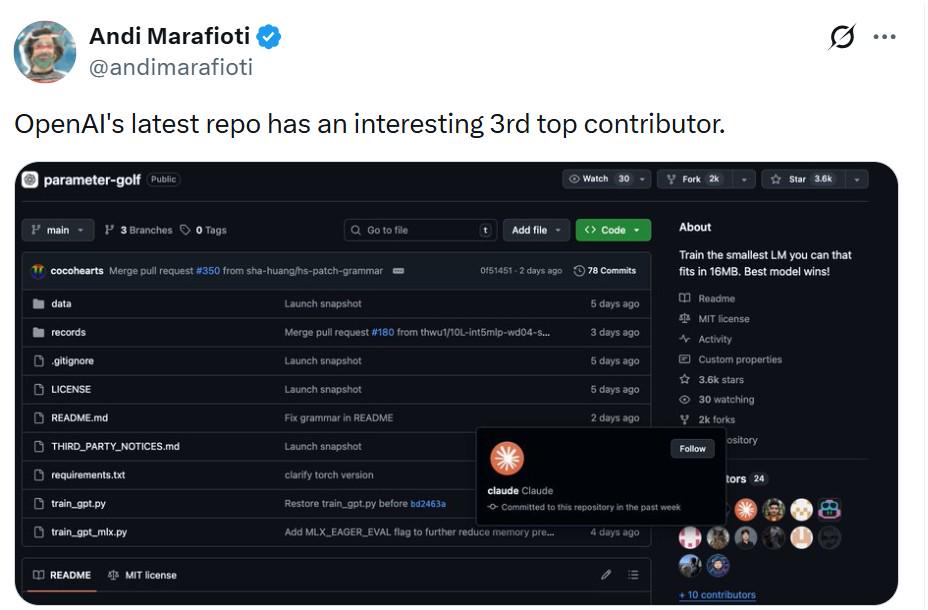The width and height of the screenshot is (928, 610).
Task: Click cocohearts' avatar next to the merge commit
Action: click(x=38, y=270)
